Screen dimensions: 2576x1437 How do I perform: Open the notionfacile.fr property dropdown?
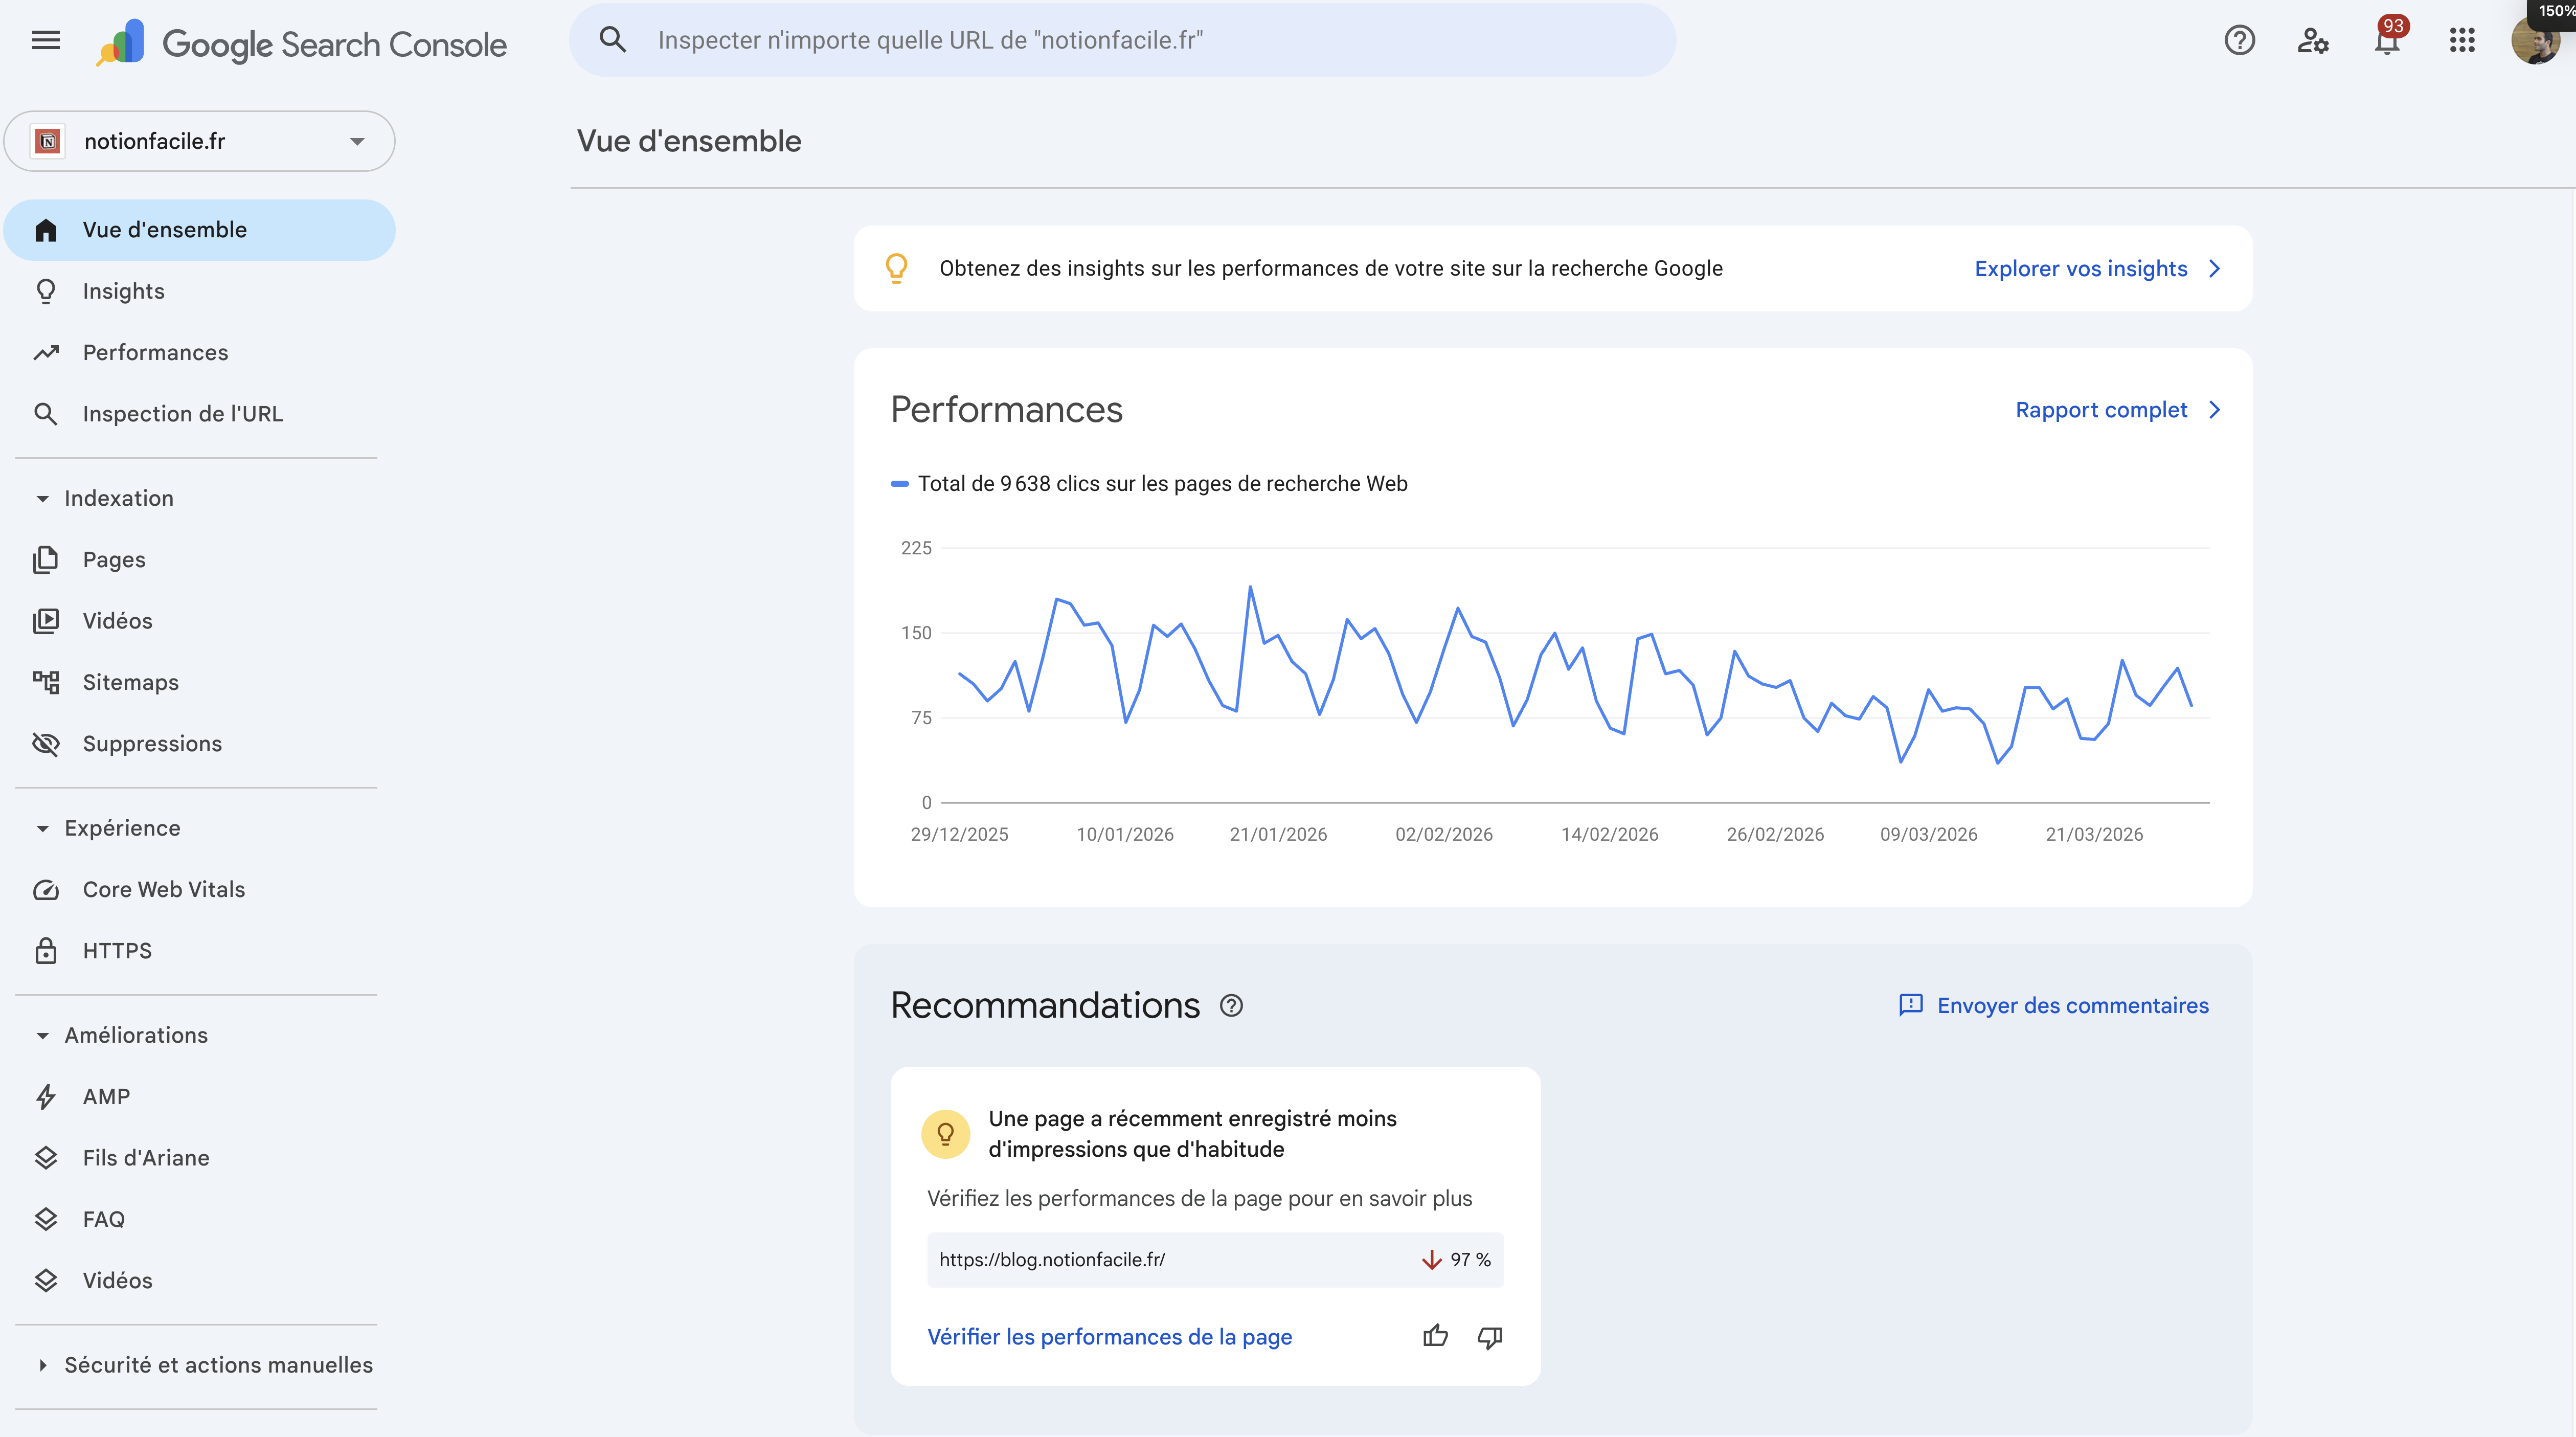pyautogui.click(x=200, y=141)
